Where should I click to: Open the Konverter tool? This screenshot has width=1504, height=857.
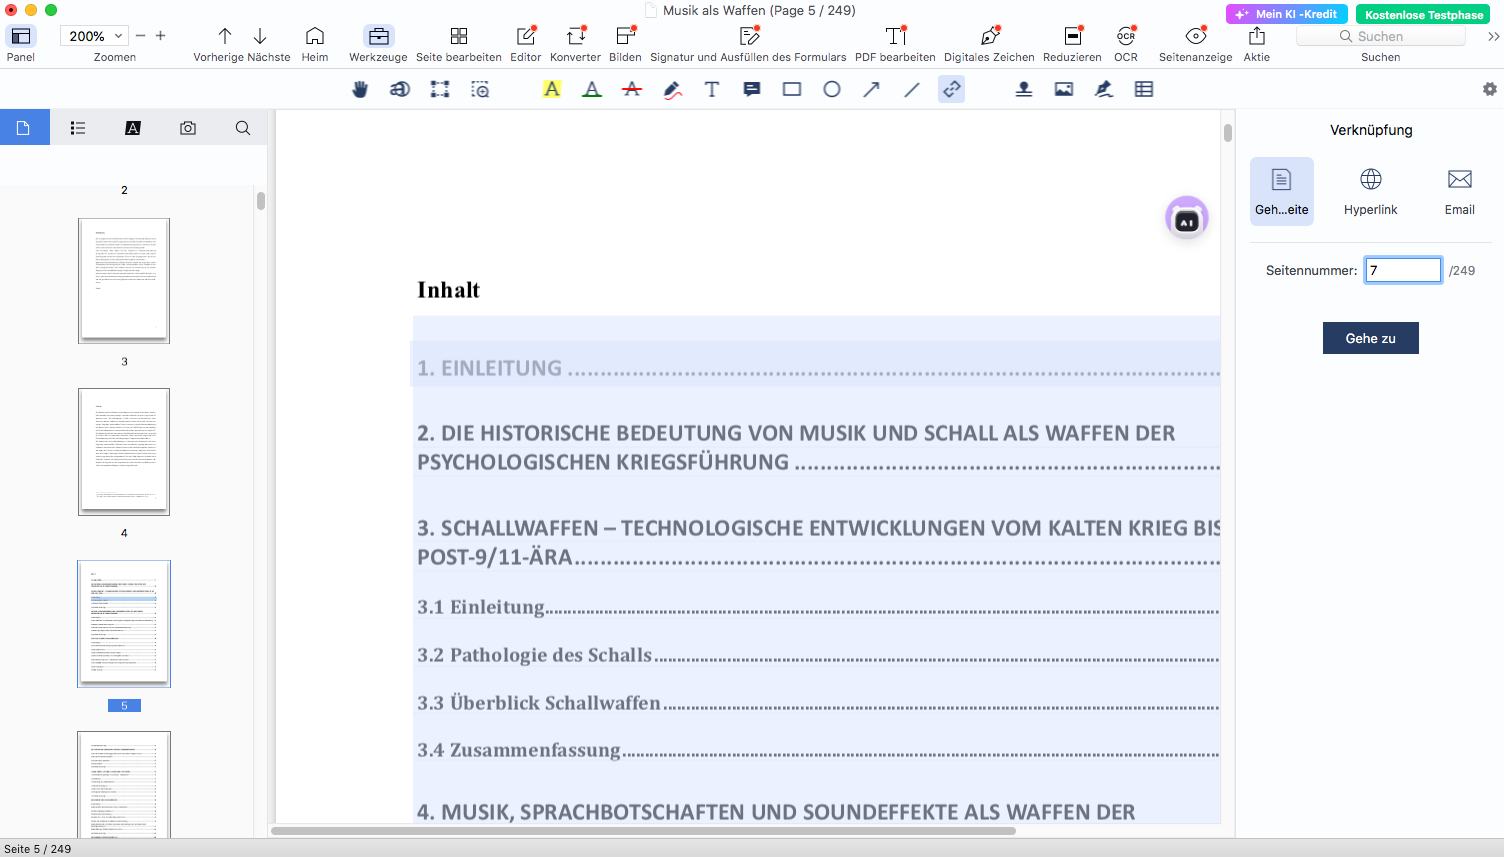pyautogui.click(x=576, y=36)
